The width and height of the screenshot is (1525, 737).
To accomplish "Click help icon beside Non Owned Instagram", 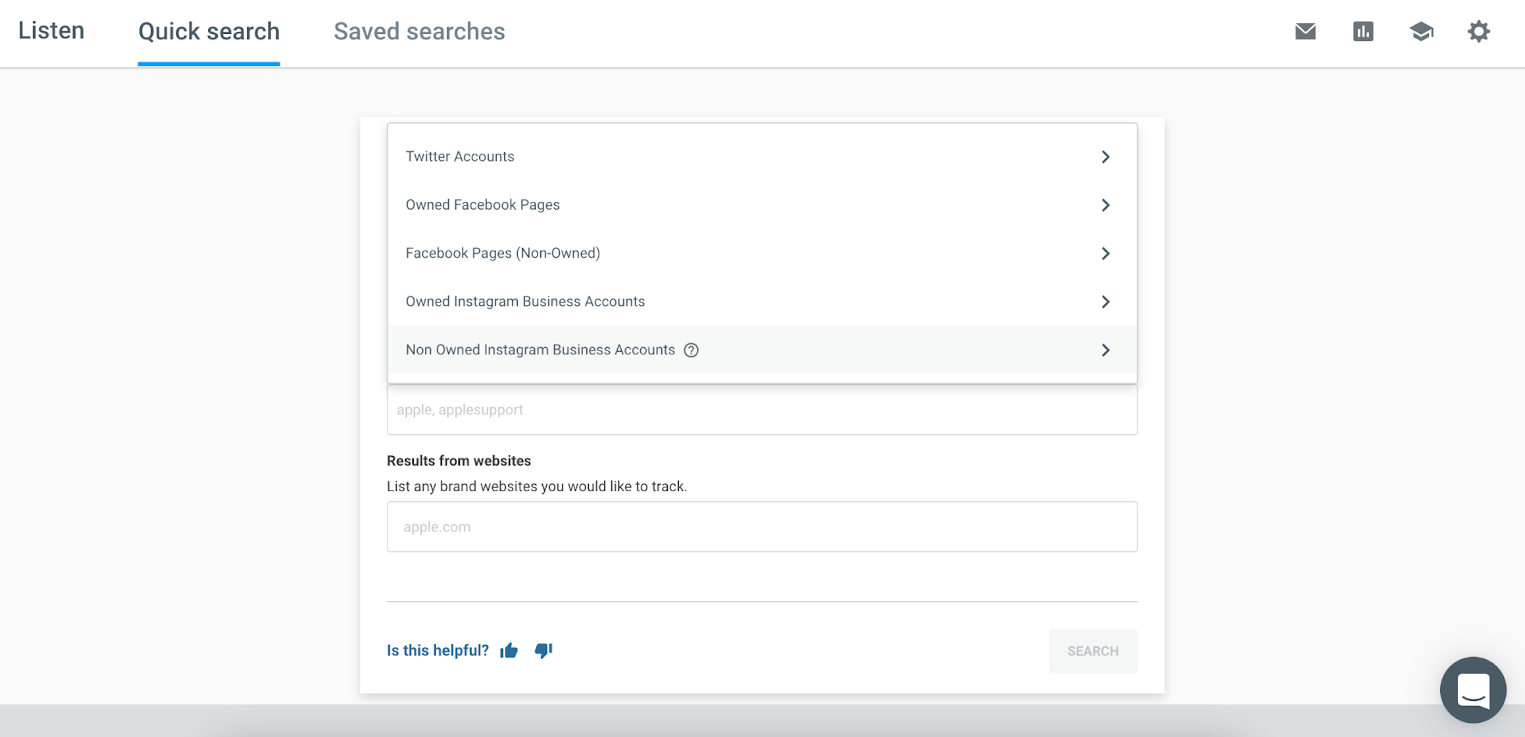I will coord(691,350).
